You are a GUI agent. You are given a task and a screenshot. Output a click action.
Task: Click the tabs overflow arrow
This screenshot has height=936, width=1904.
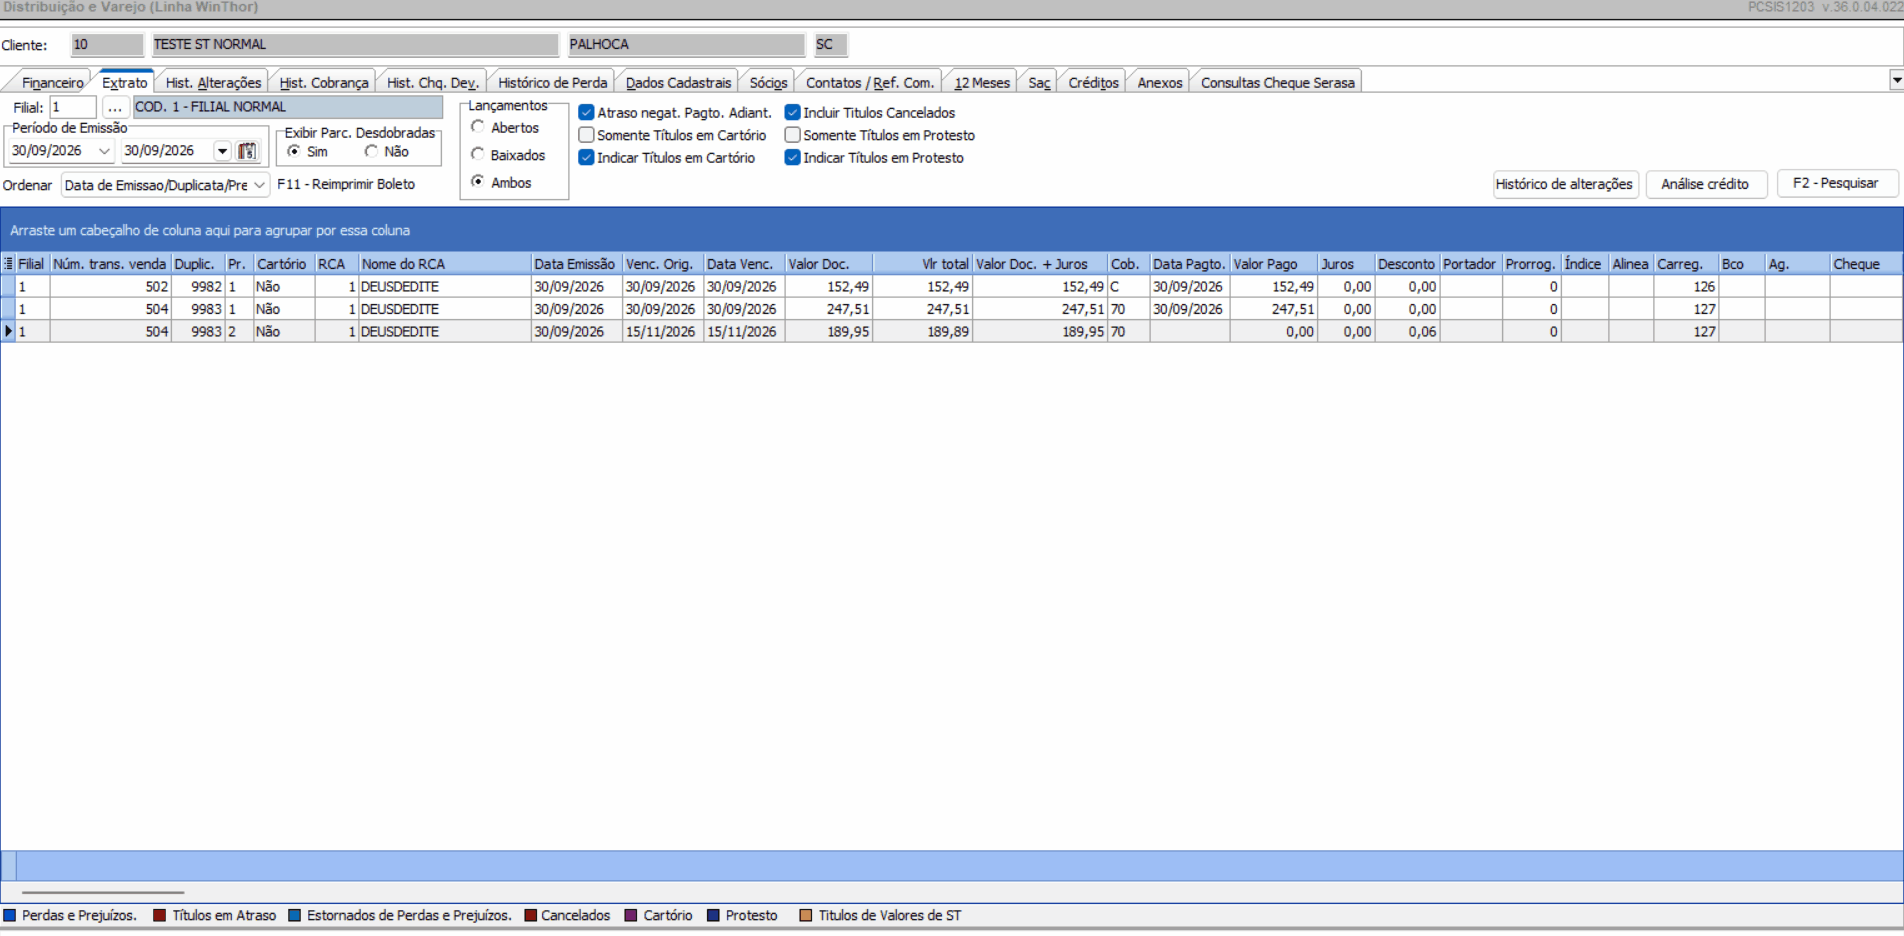1896,80
